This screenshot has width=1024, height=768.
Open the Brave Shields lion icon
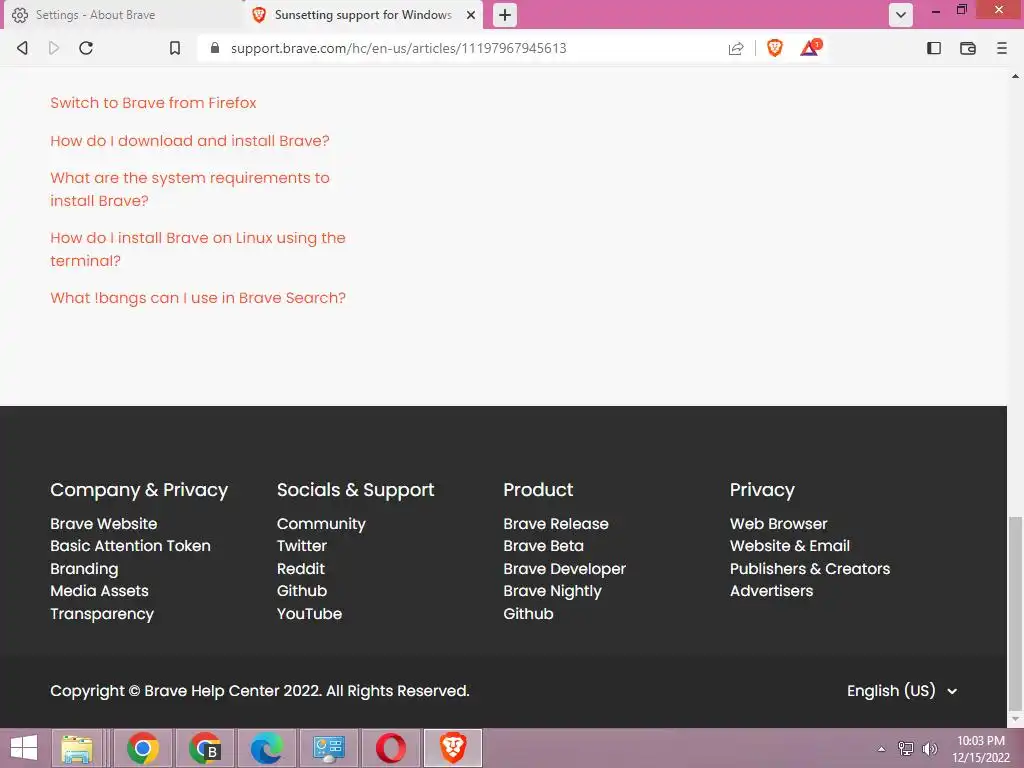coord(775,48)
